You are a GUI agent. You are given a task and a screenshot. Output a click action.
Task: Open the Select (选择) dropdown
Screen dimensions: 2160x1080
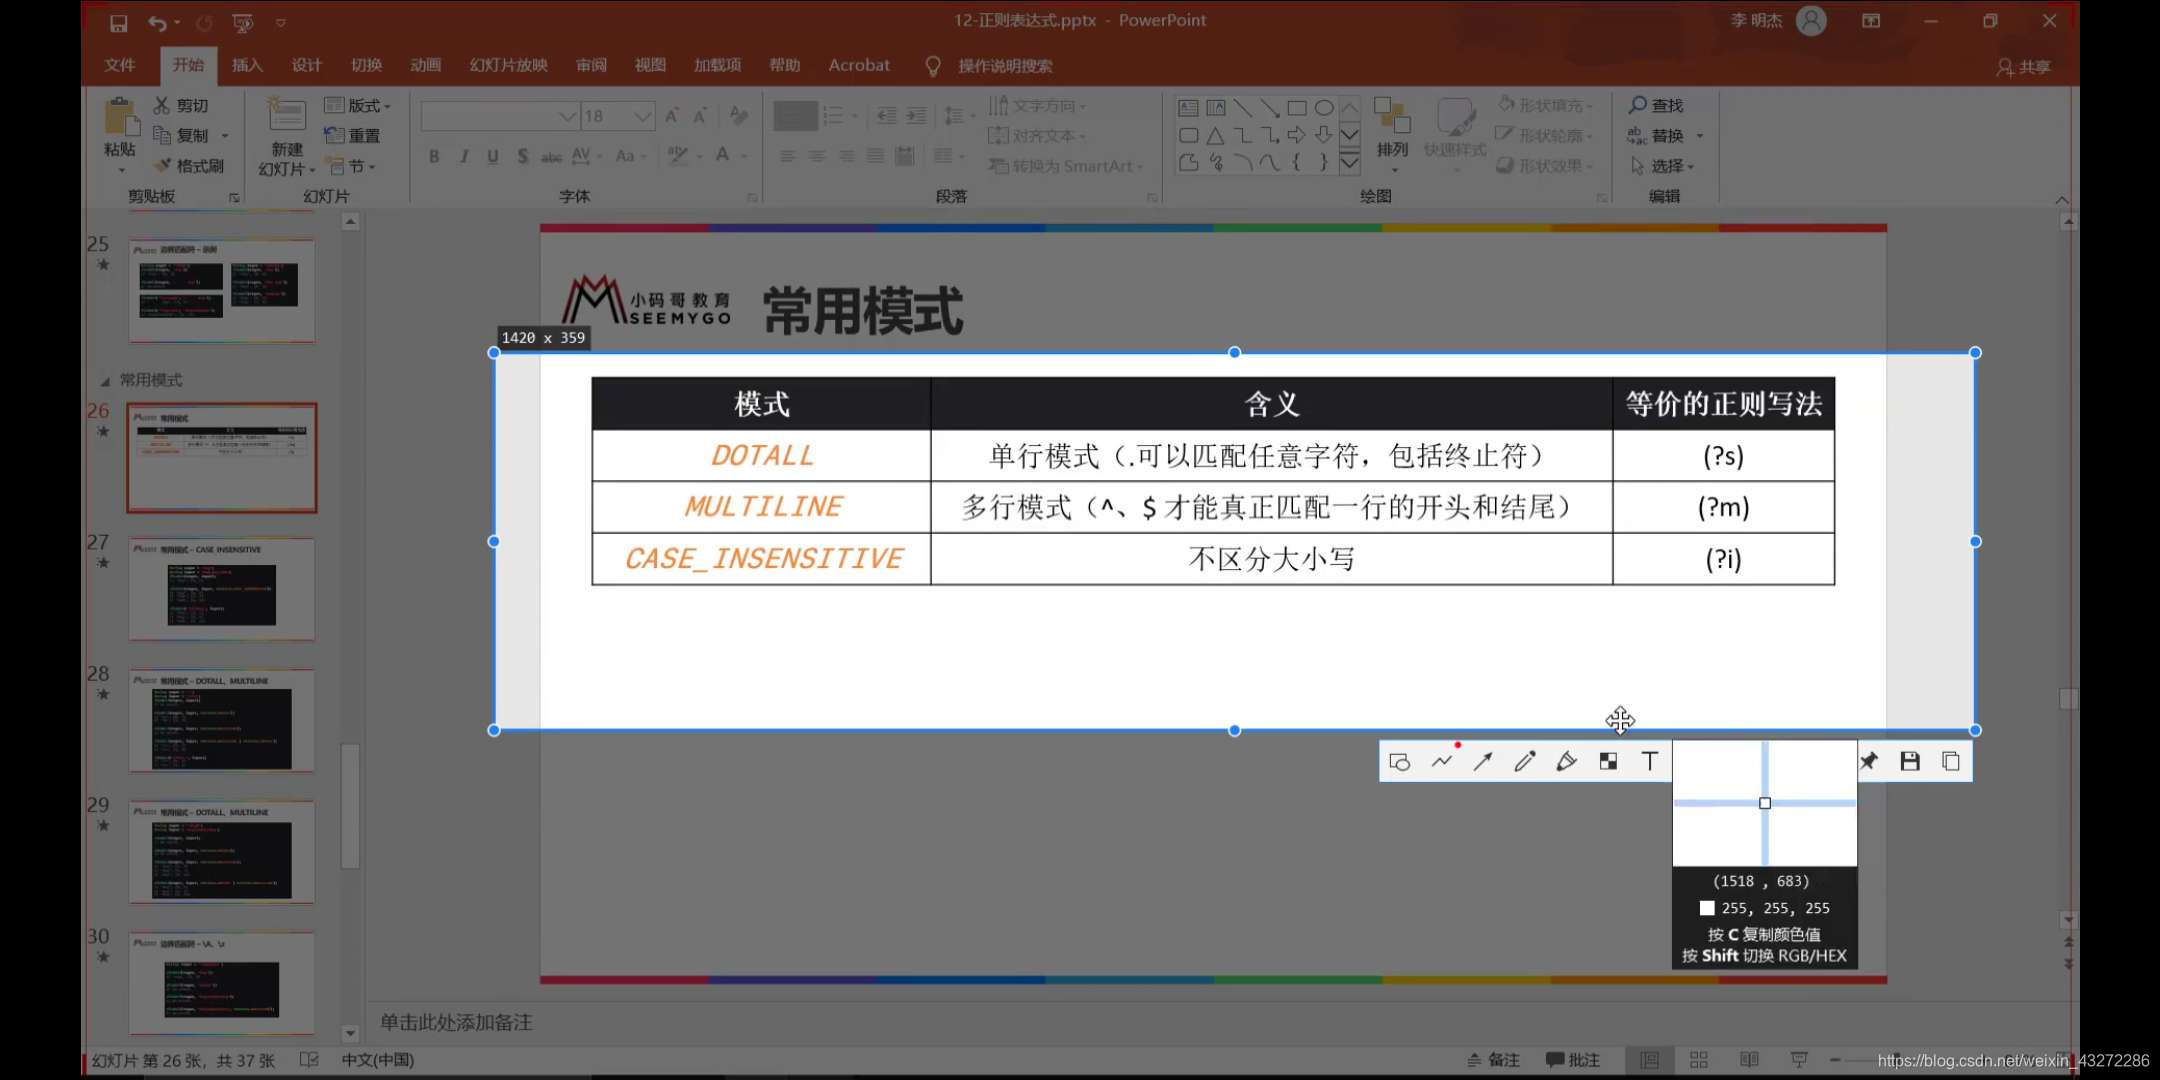point(1662,165)
